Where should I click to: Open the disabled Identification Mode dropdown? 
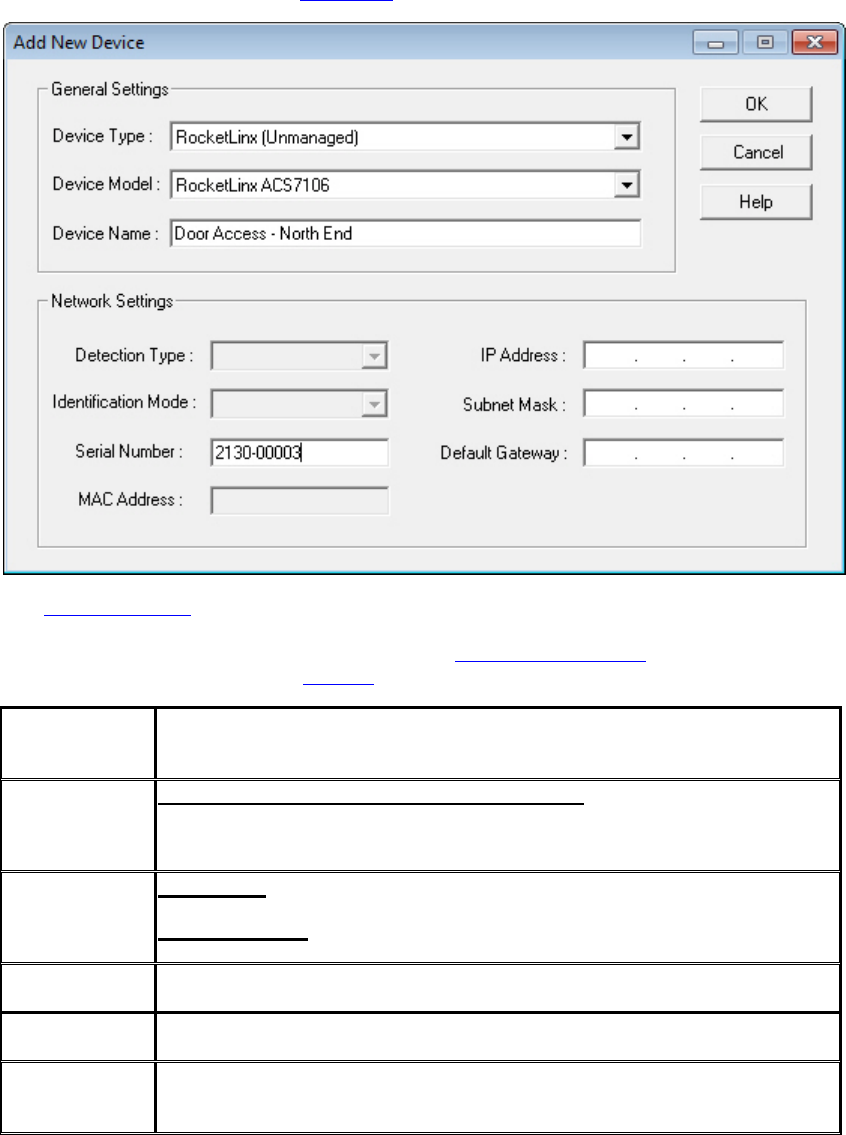click(x=300, y=404)
